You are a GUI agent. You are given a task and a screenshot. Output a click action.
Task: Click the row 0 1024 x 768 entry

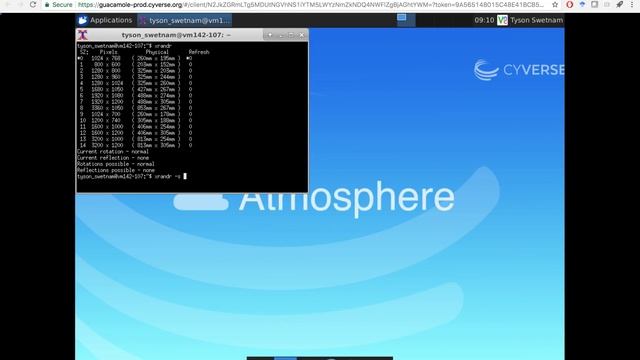135,58
